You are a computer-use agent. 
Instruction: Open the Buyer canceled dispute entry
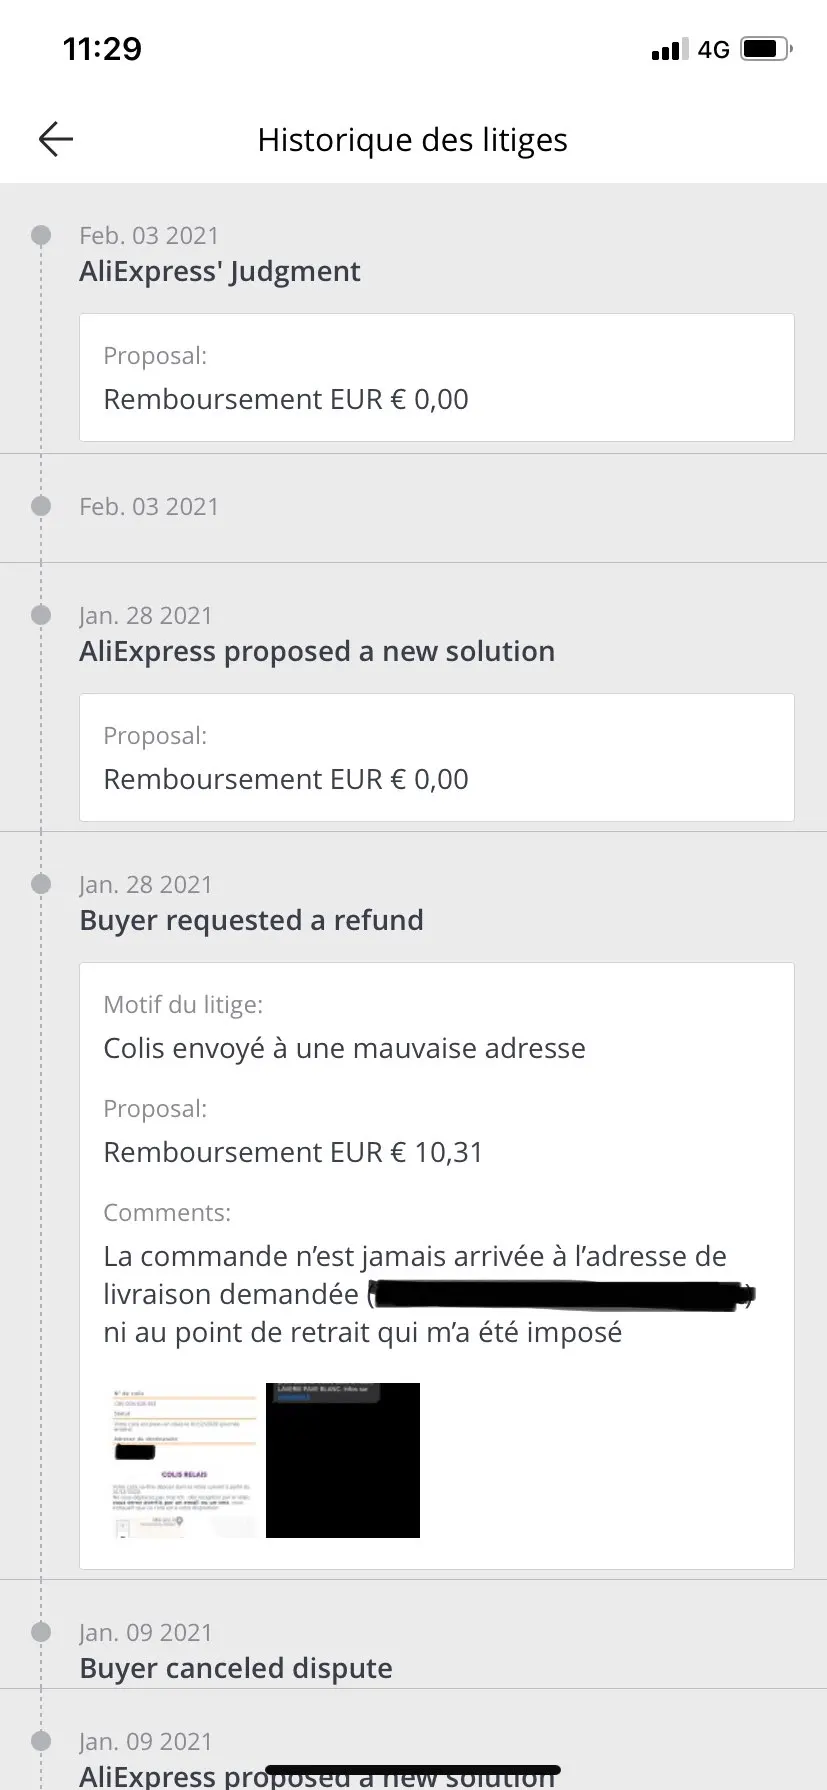tap(236, 1668)
